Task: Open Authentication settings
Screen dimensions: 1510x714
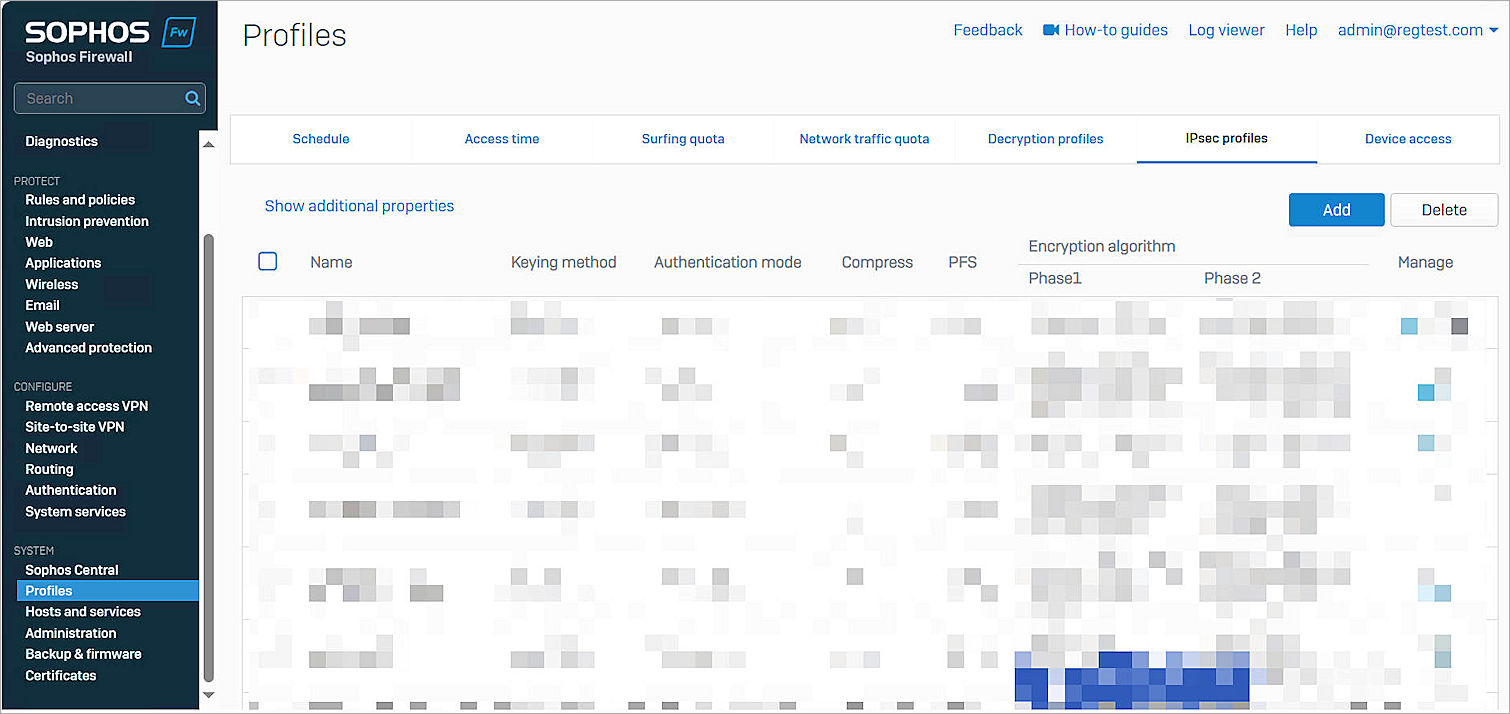Action: pos(71,490)
